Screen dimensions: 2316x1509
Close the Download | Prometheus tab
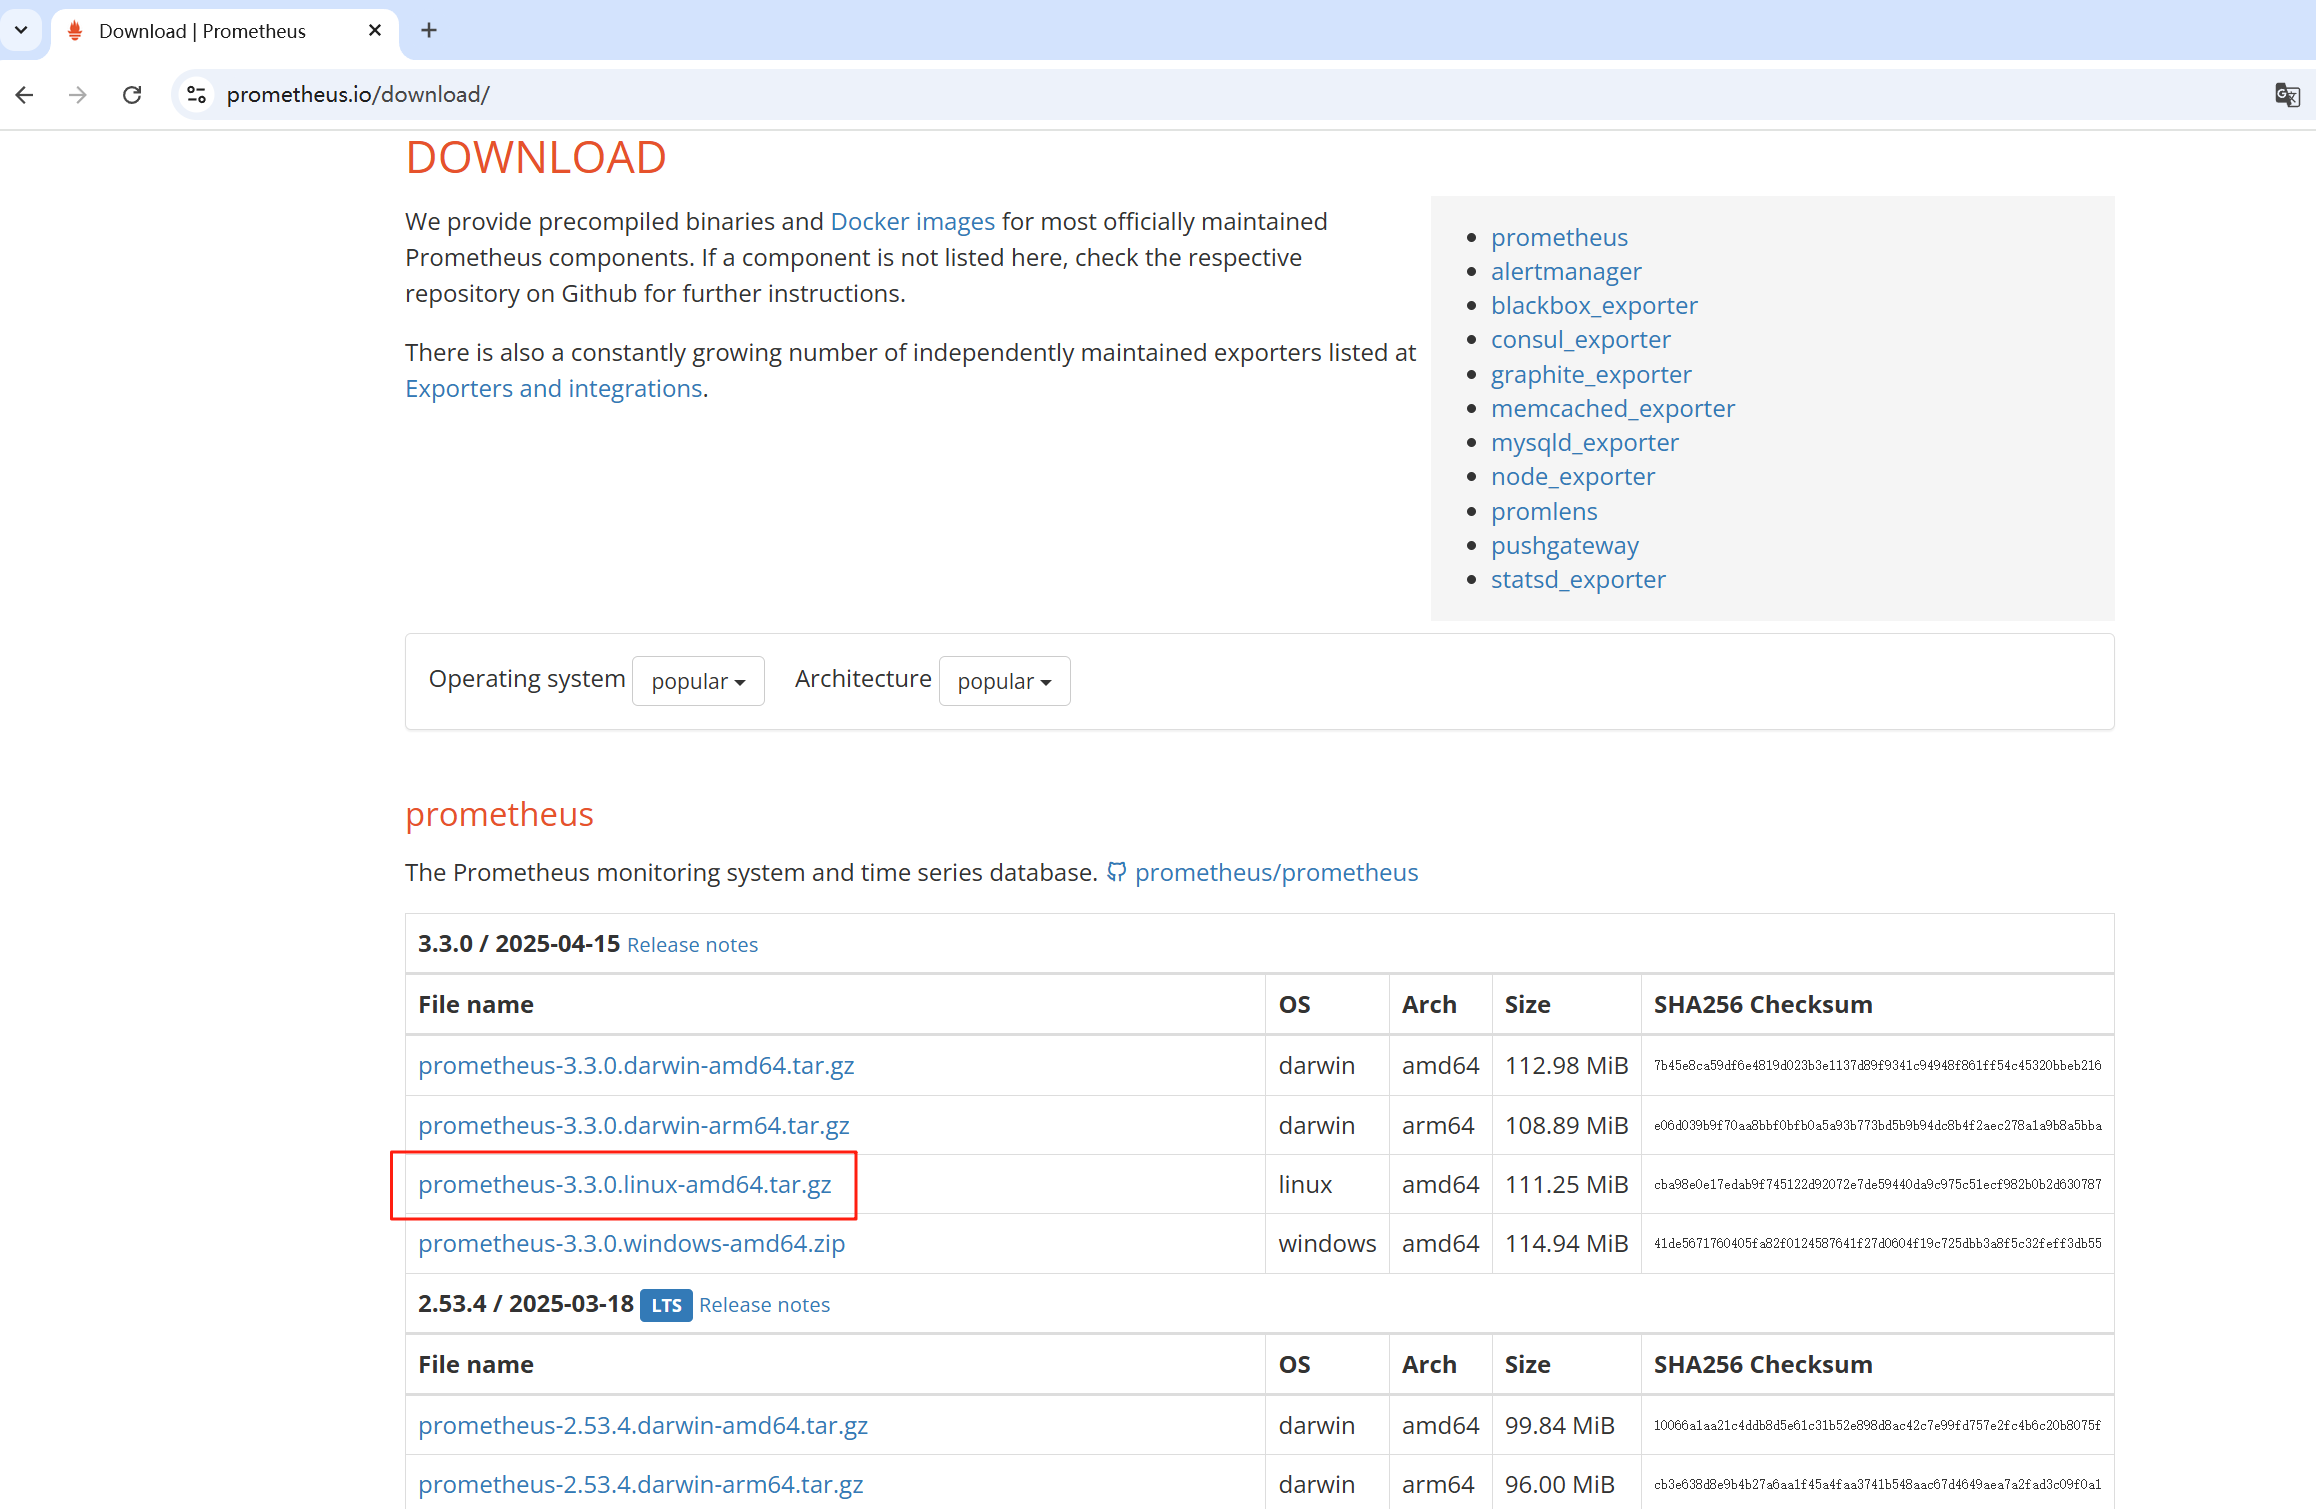pos(375,31)
